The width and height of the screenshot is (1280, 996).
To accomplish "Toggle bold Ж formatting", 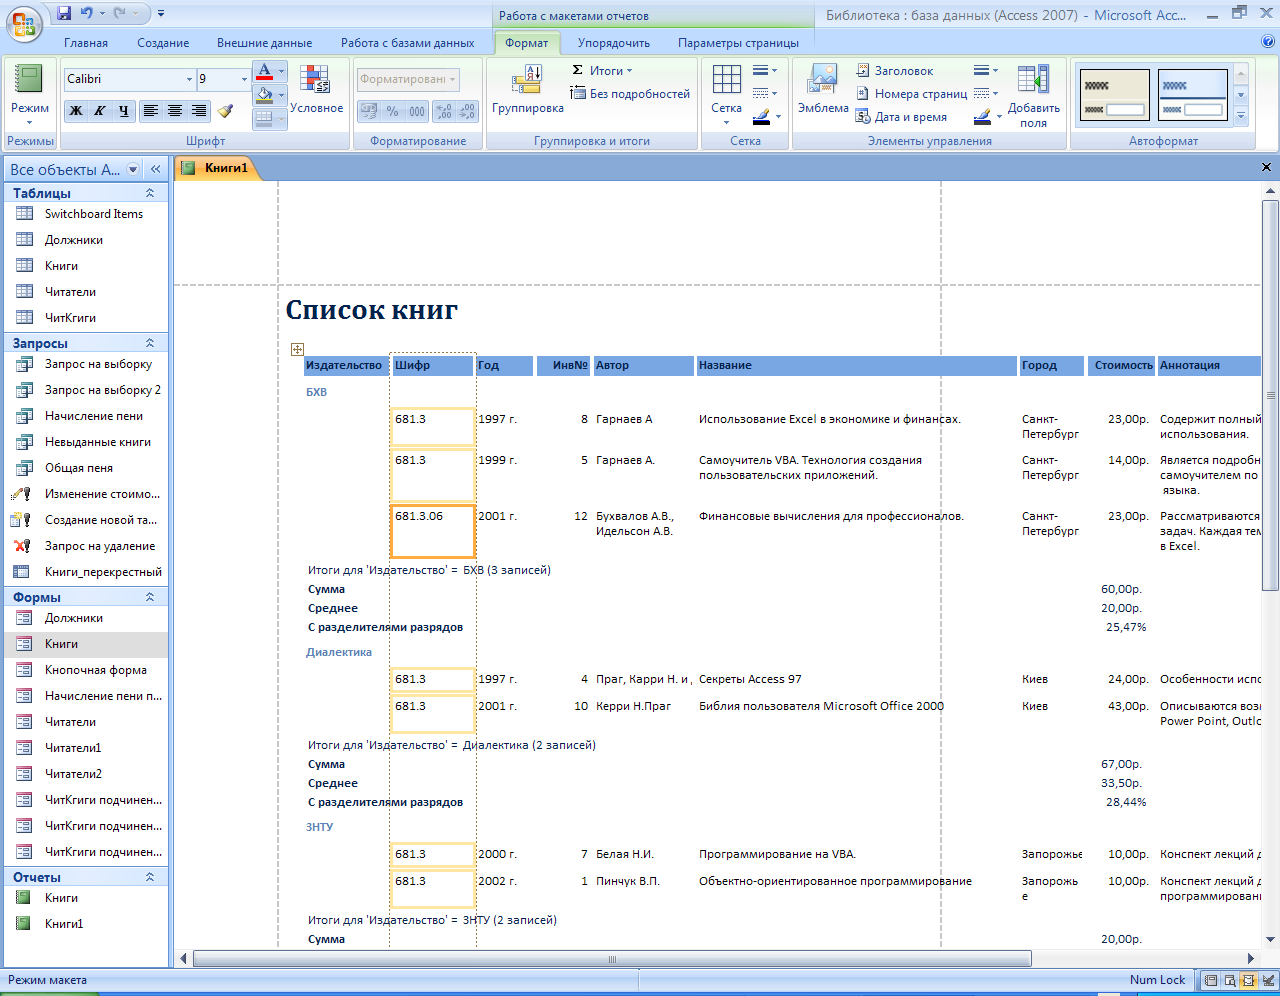I will point(75,111).
